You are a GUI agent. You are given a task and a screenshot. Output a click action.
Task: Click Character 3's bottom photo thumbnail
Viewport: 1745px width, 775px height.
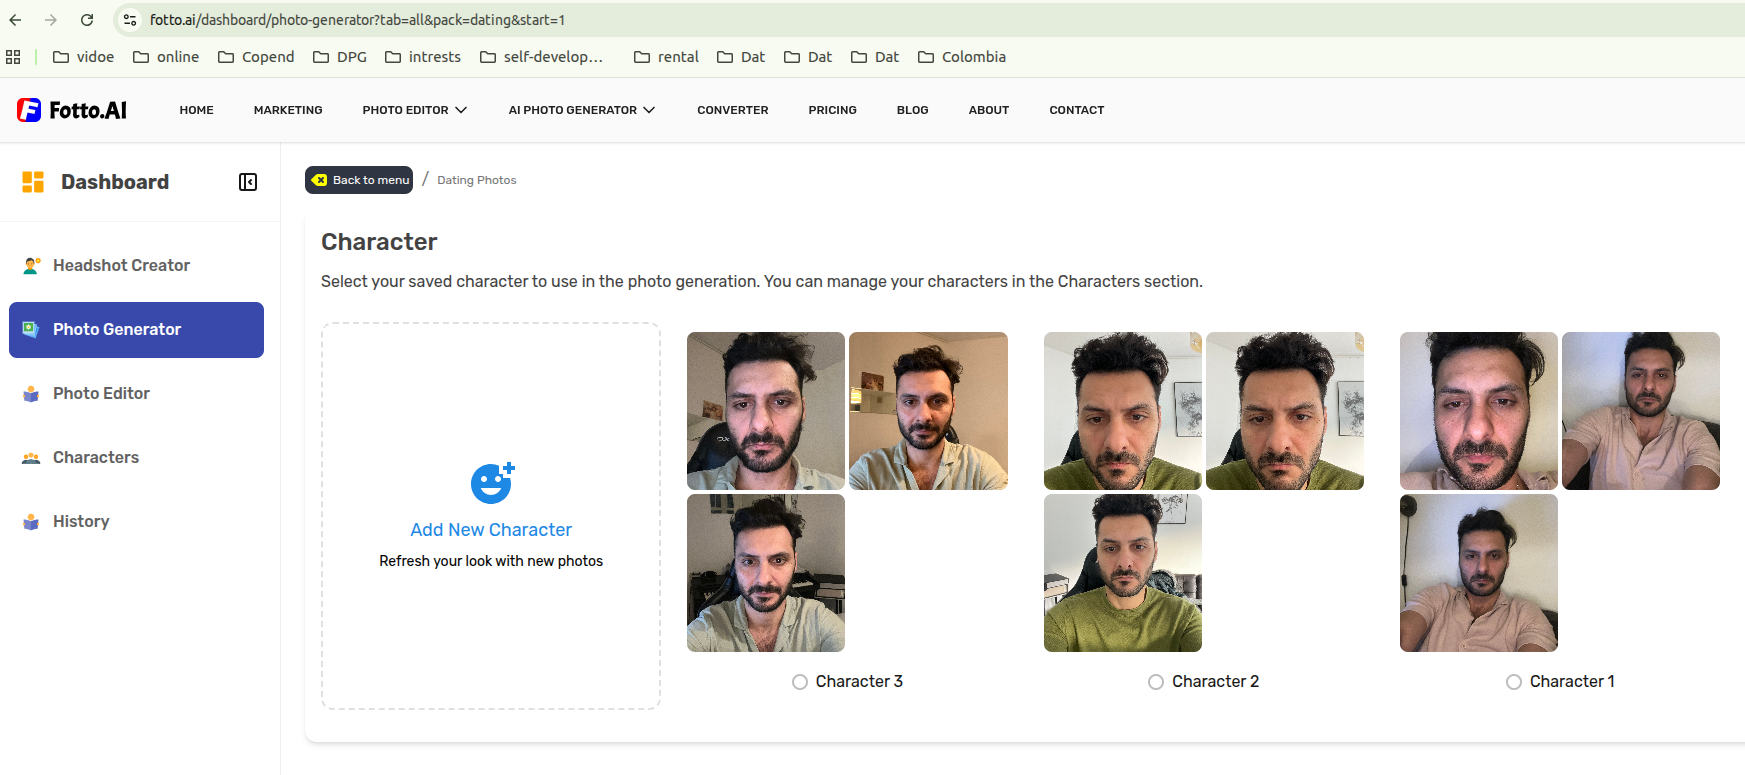pos(766,573)
